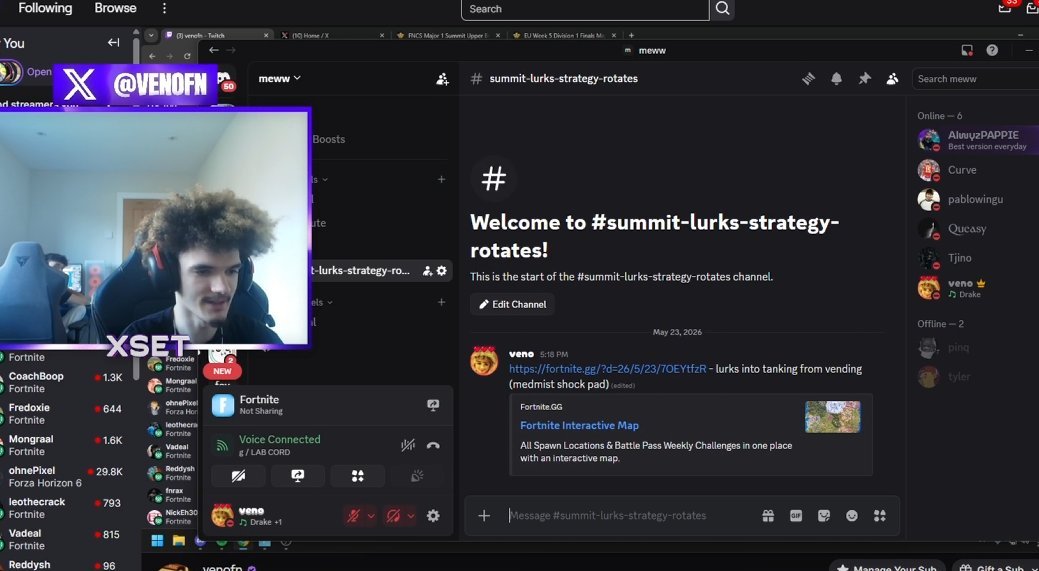Click the Fortnite map embed thumbnail
Image resolution: width=1039 pixels, height=571 pixels.
tap(832, 417)
